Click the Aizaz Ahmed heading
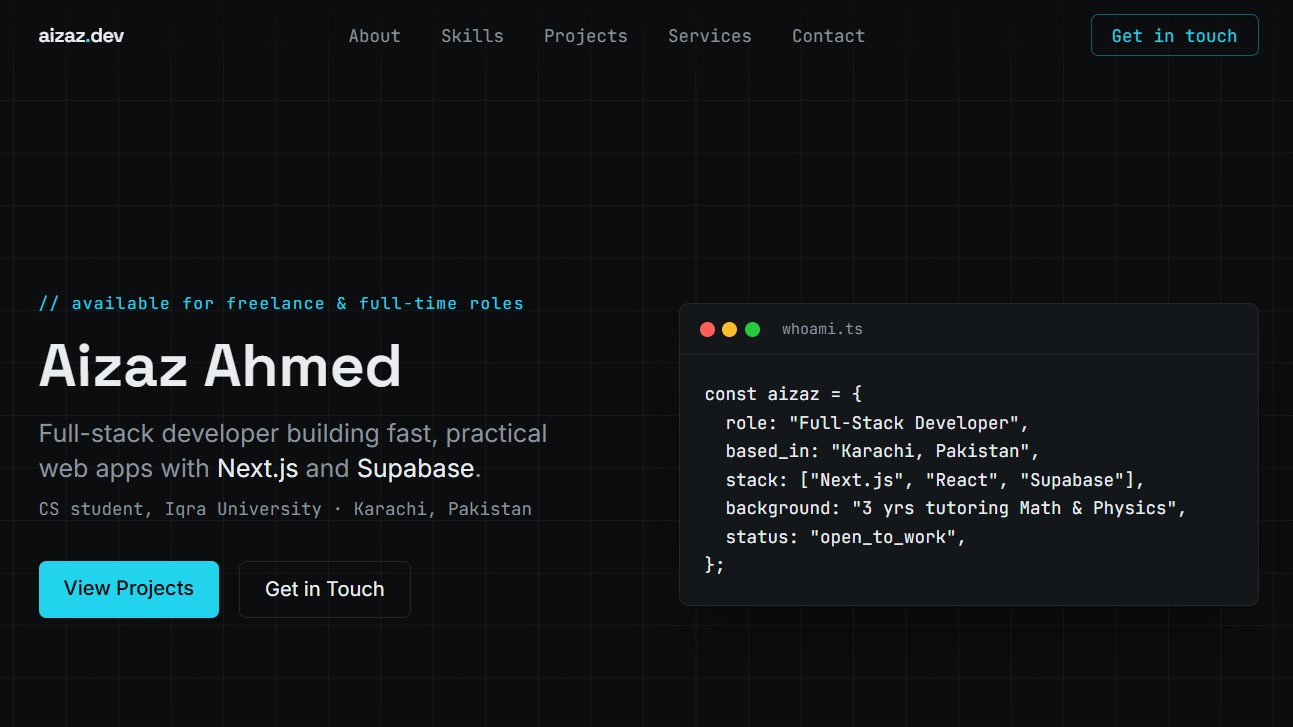Viewport: 1293px width, 727px height. pos(220,366)
